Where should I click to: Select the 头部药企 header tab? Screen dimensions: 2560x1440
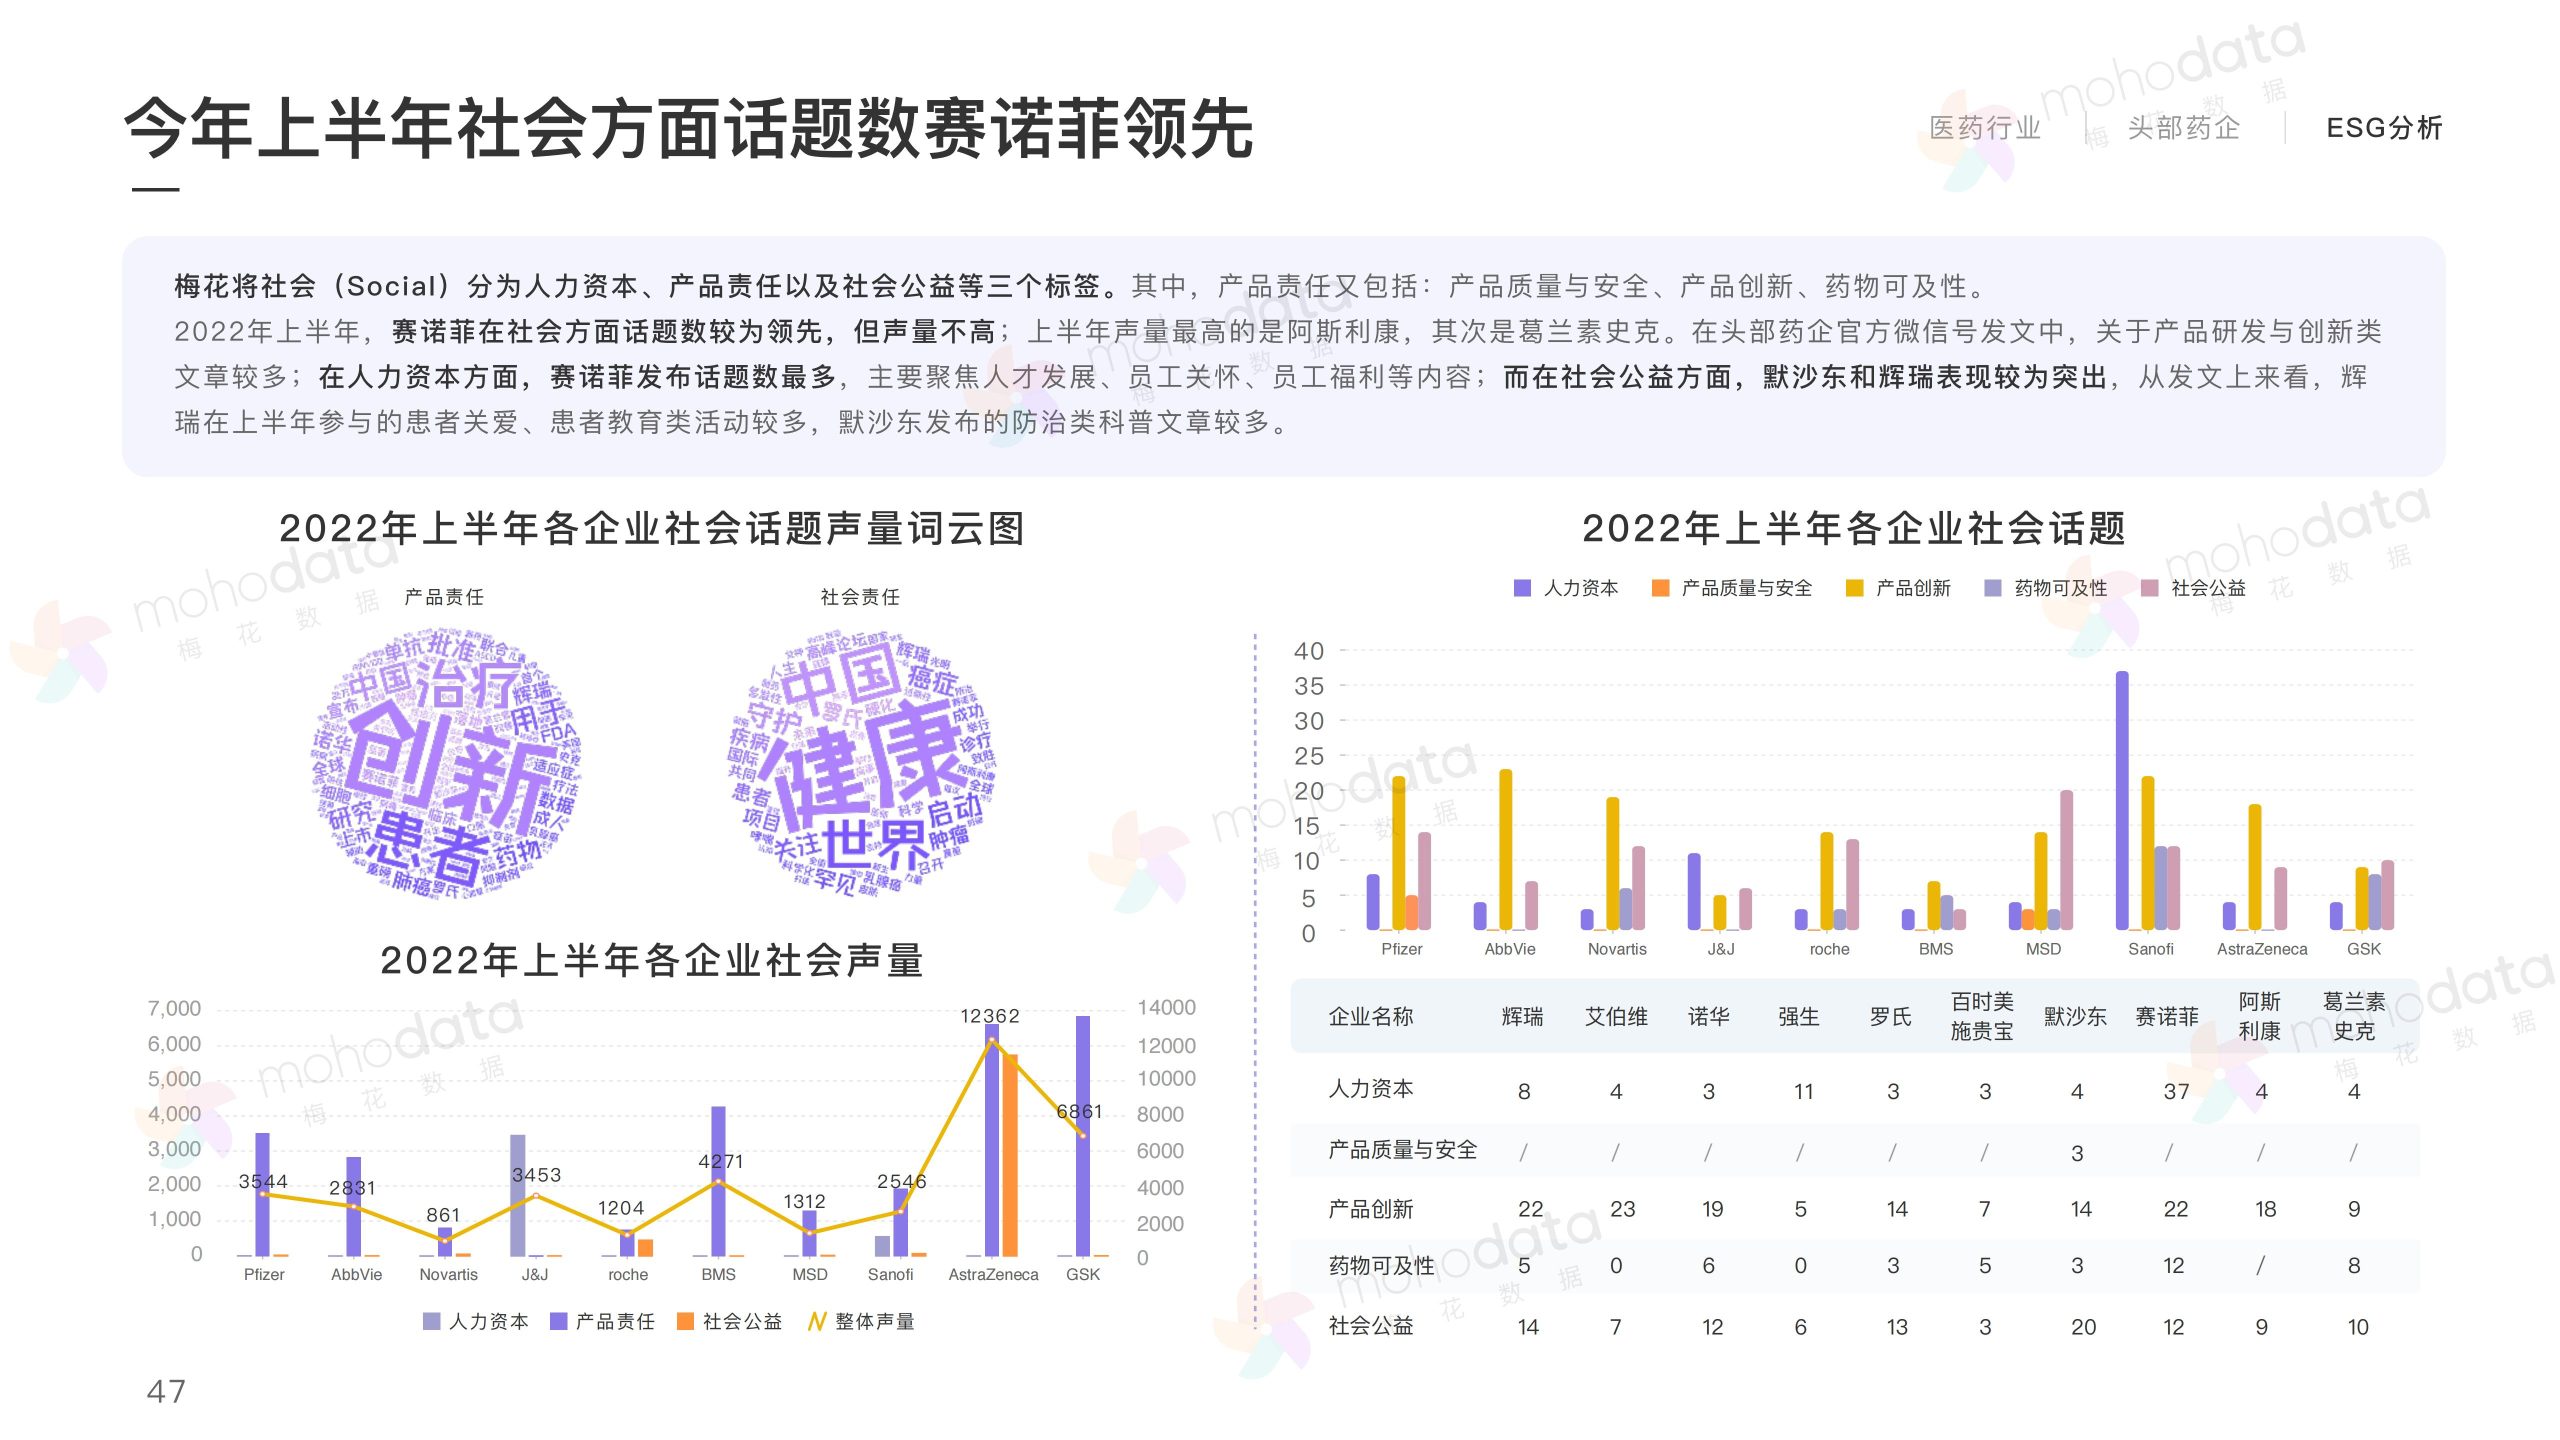(2183, 128)
